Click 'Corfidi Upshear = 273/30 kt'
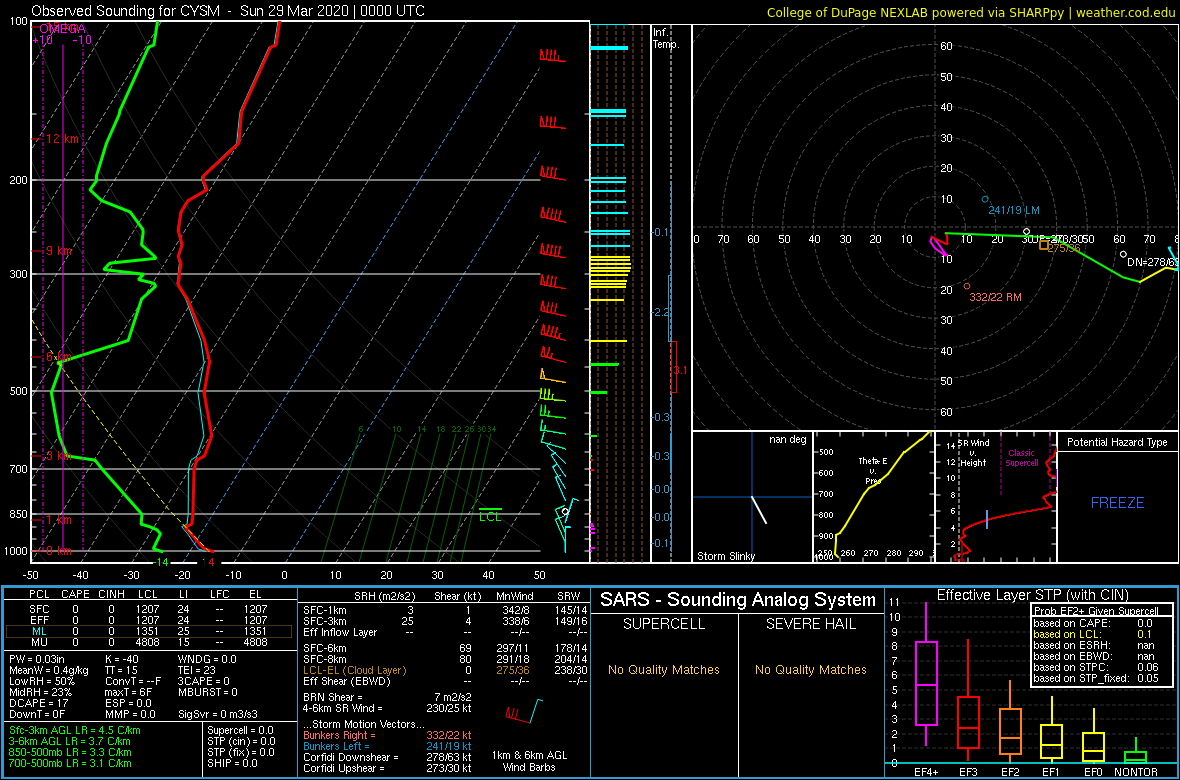Screen dimensions: 1180x780 click(x=387, y=768)
